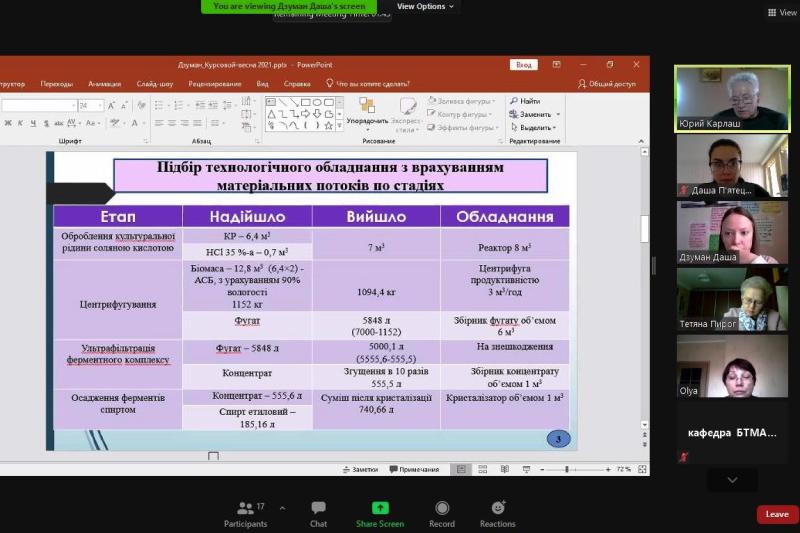Open the Reactions menu
Viewport: 800px width, 533px height.
tap(497, 513)
